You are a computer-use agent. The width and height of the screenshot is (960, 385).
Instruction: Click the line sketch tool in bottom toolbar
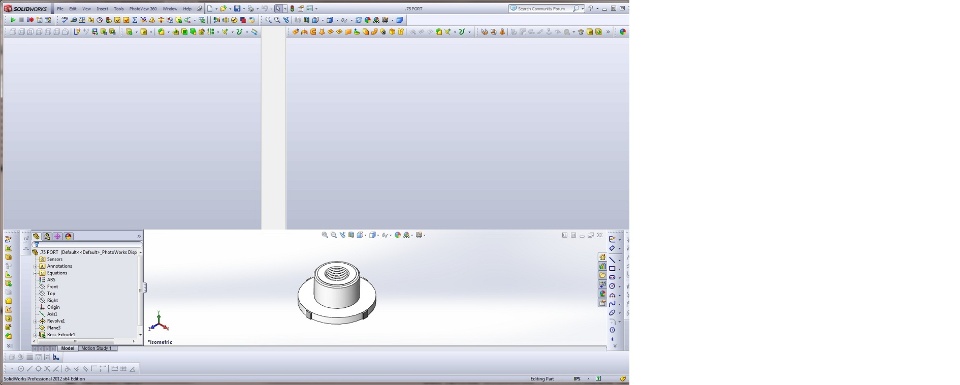29,369
